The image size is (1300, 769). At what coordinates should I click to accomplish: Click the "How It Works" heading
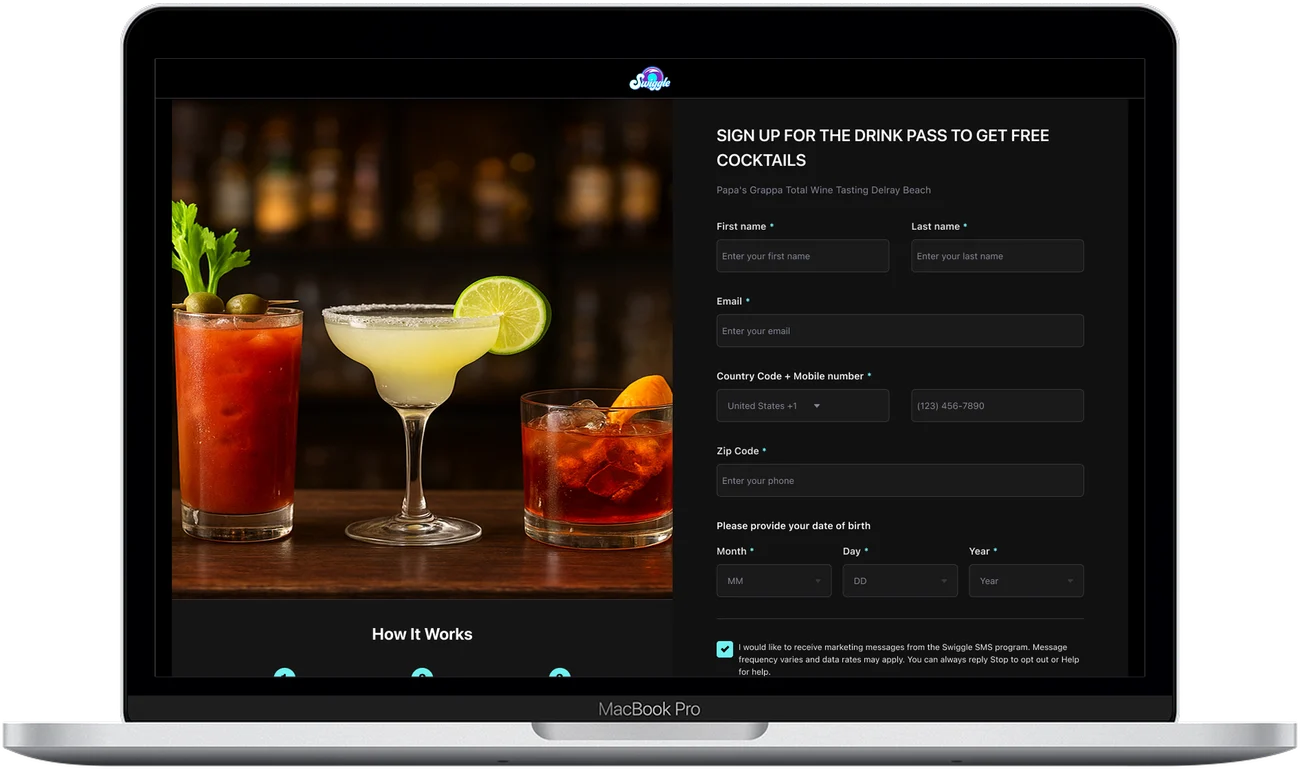coord(422,634)
